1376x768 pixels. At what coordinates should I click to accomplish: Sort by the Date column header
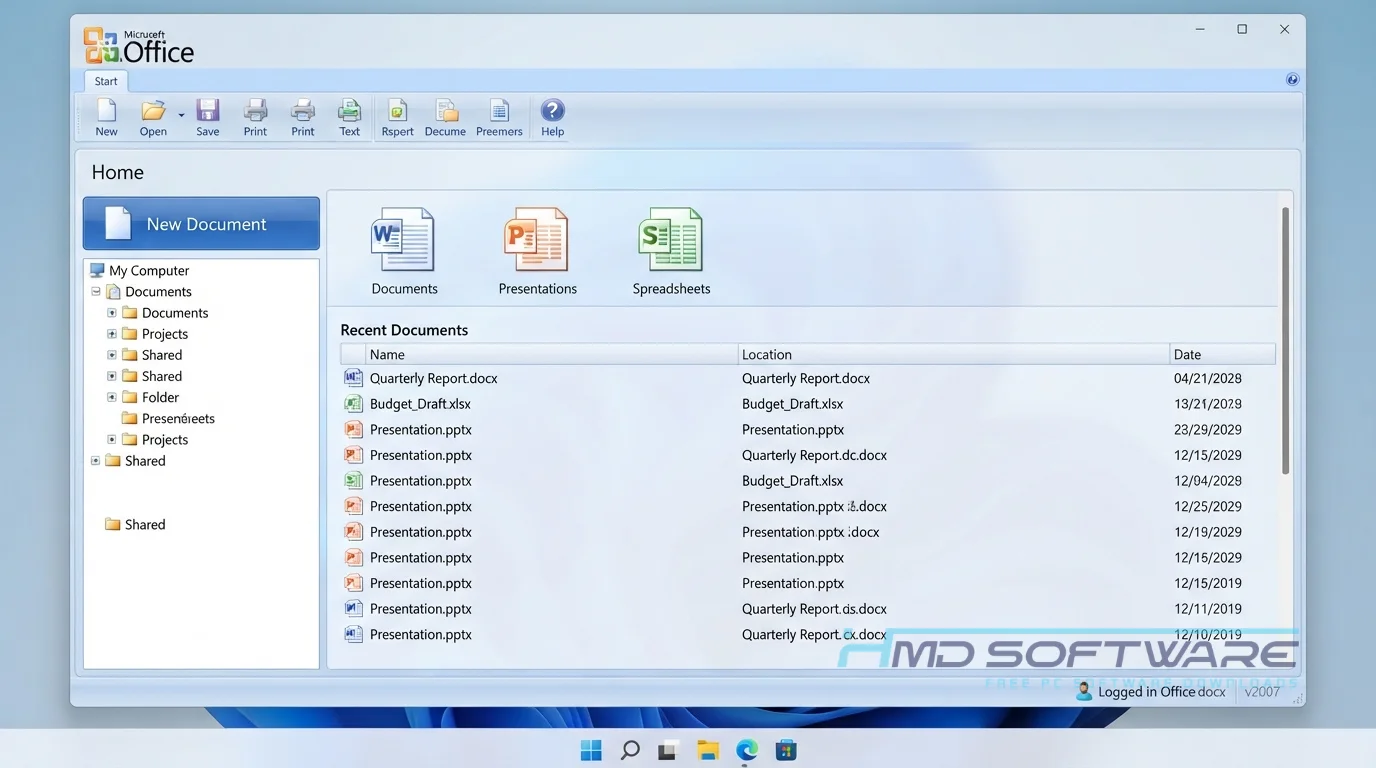[x=1222, y=354]
